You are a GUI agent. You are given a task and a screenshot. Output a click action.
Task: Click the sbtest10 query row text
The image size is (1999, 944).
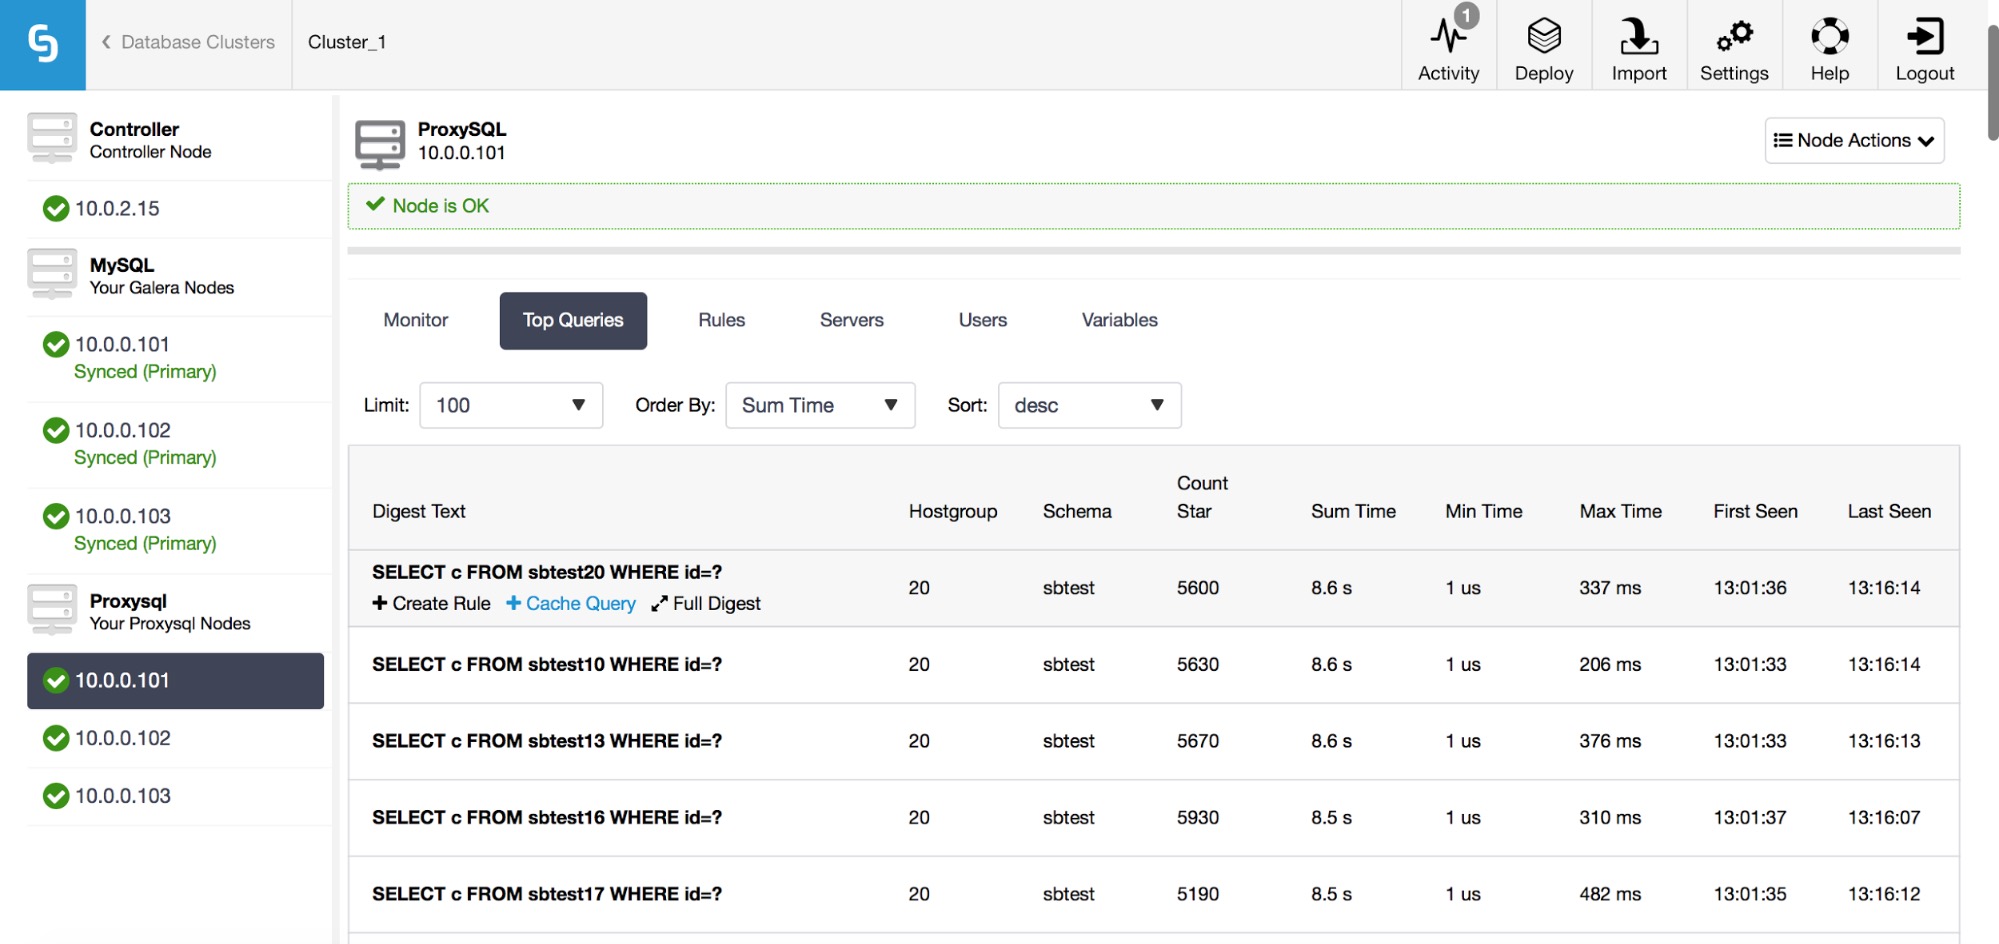[547, 664]
